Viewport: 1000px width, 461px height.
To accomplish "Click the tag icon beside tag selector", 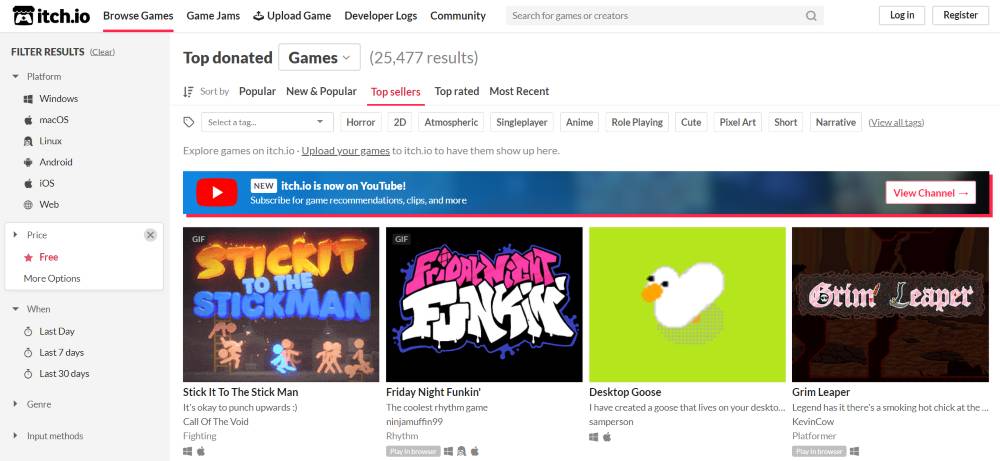I will (x=189, y=122).
